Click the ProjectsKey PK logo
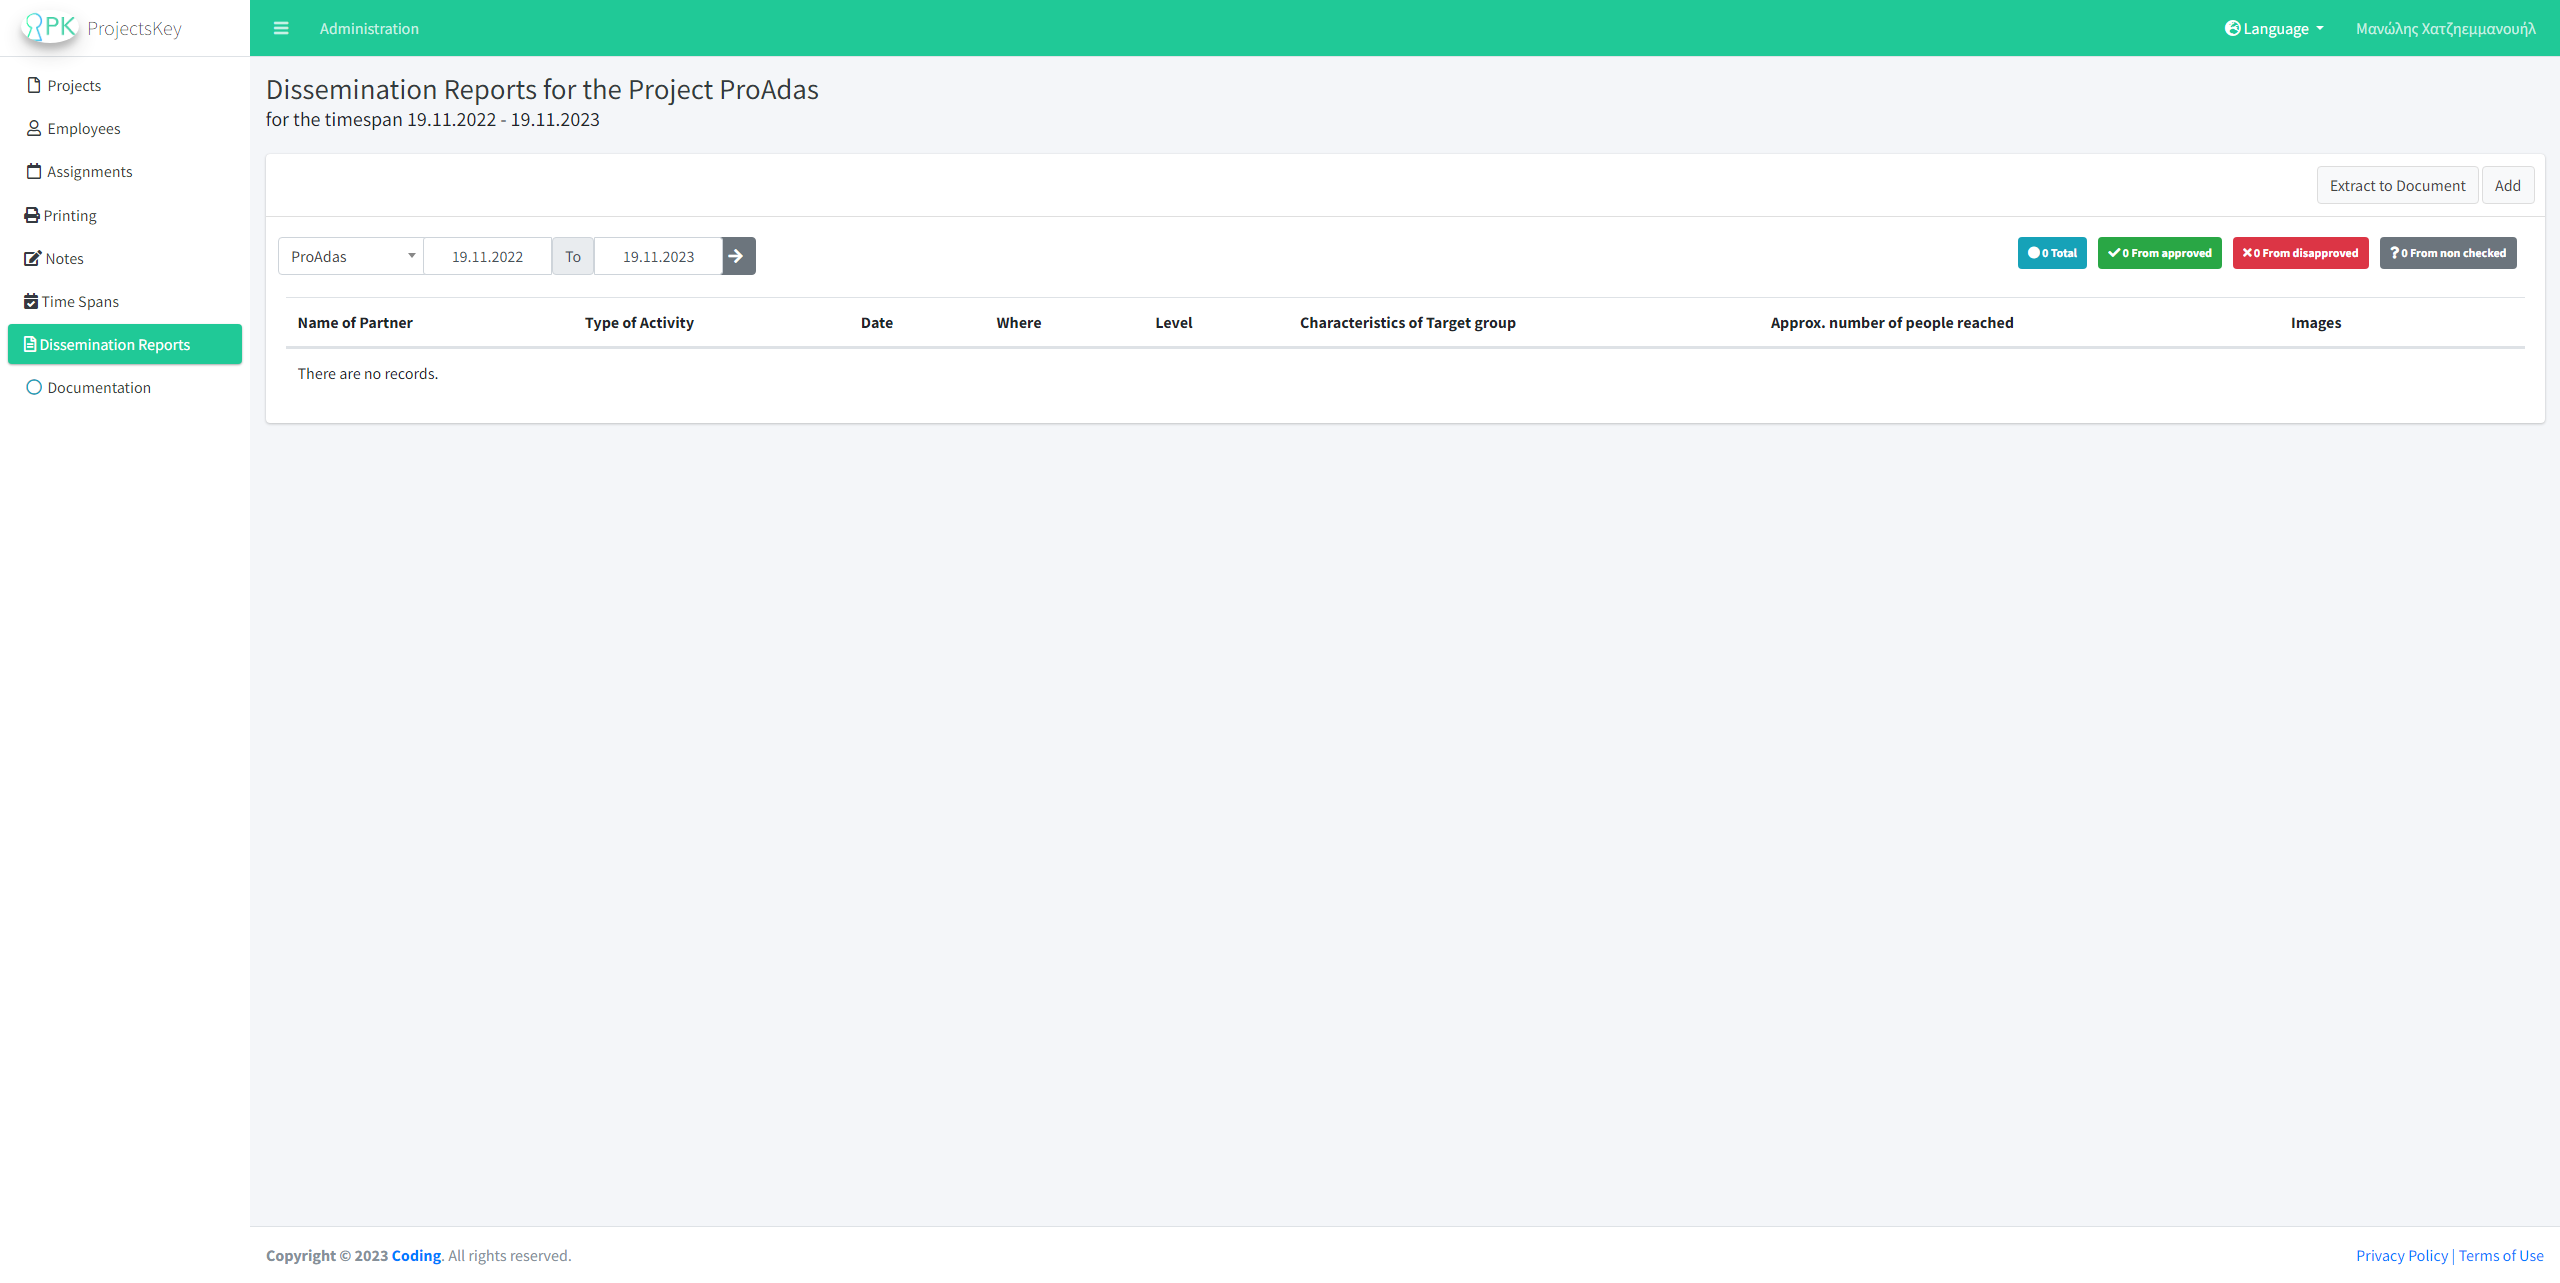This screenshot has width=2560, height=1283. coord(50,27)
